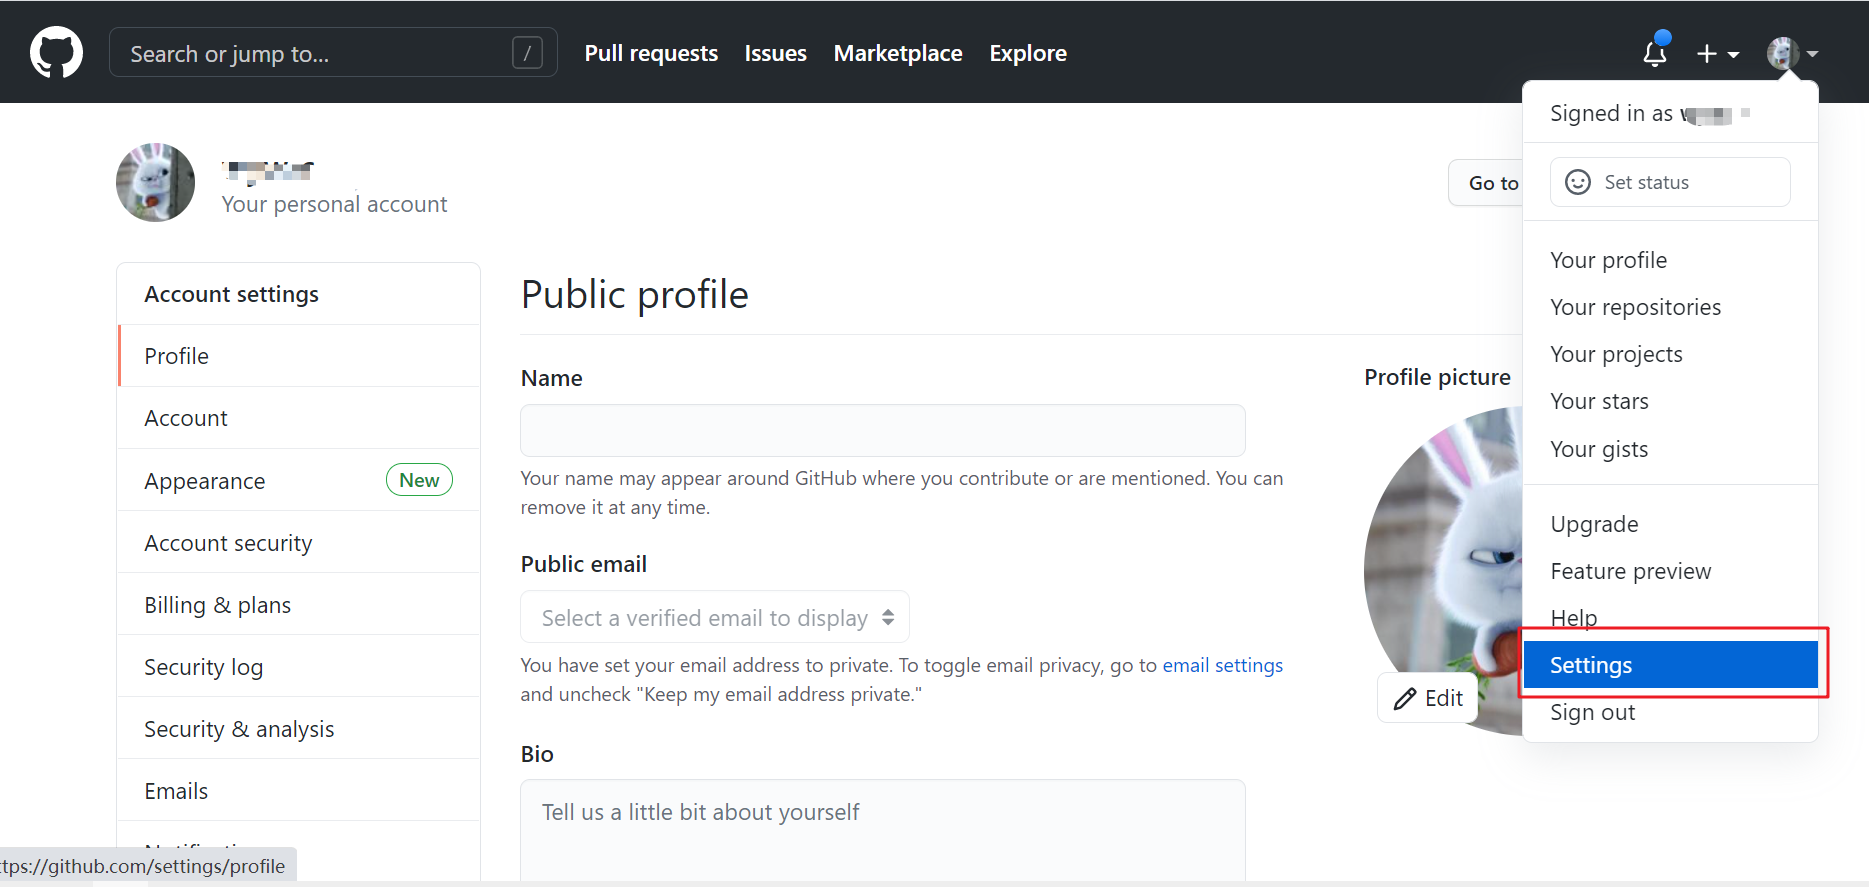Viewport: 1869px width, 887px height.
Task: Open the Emails settings section
Action: tap(299, 791)
